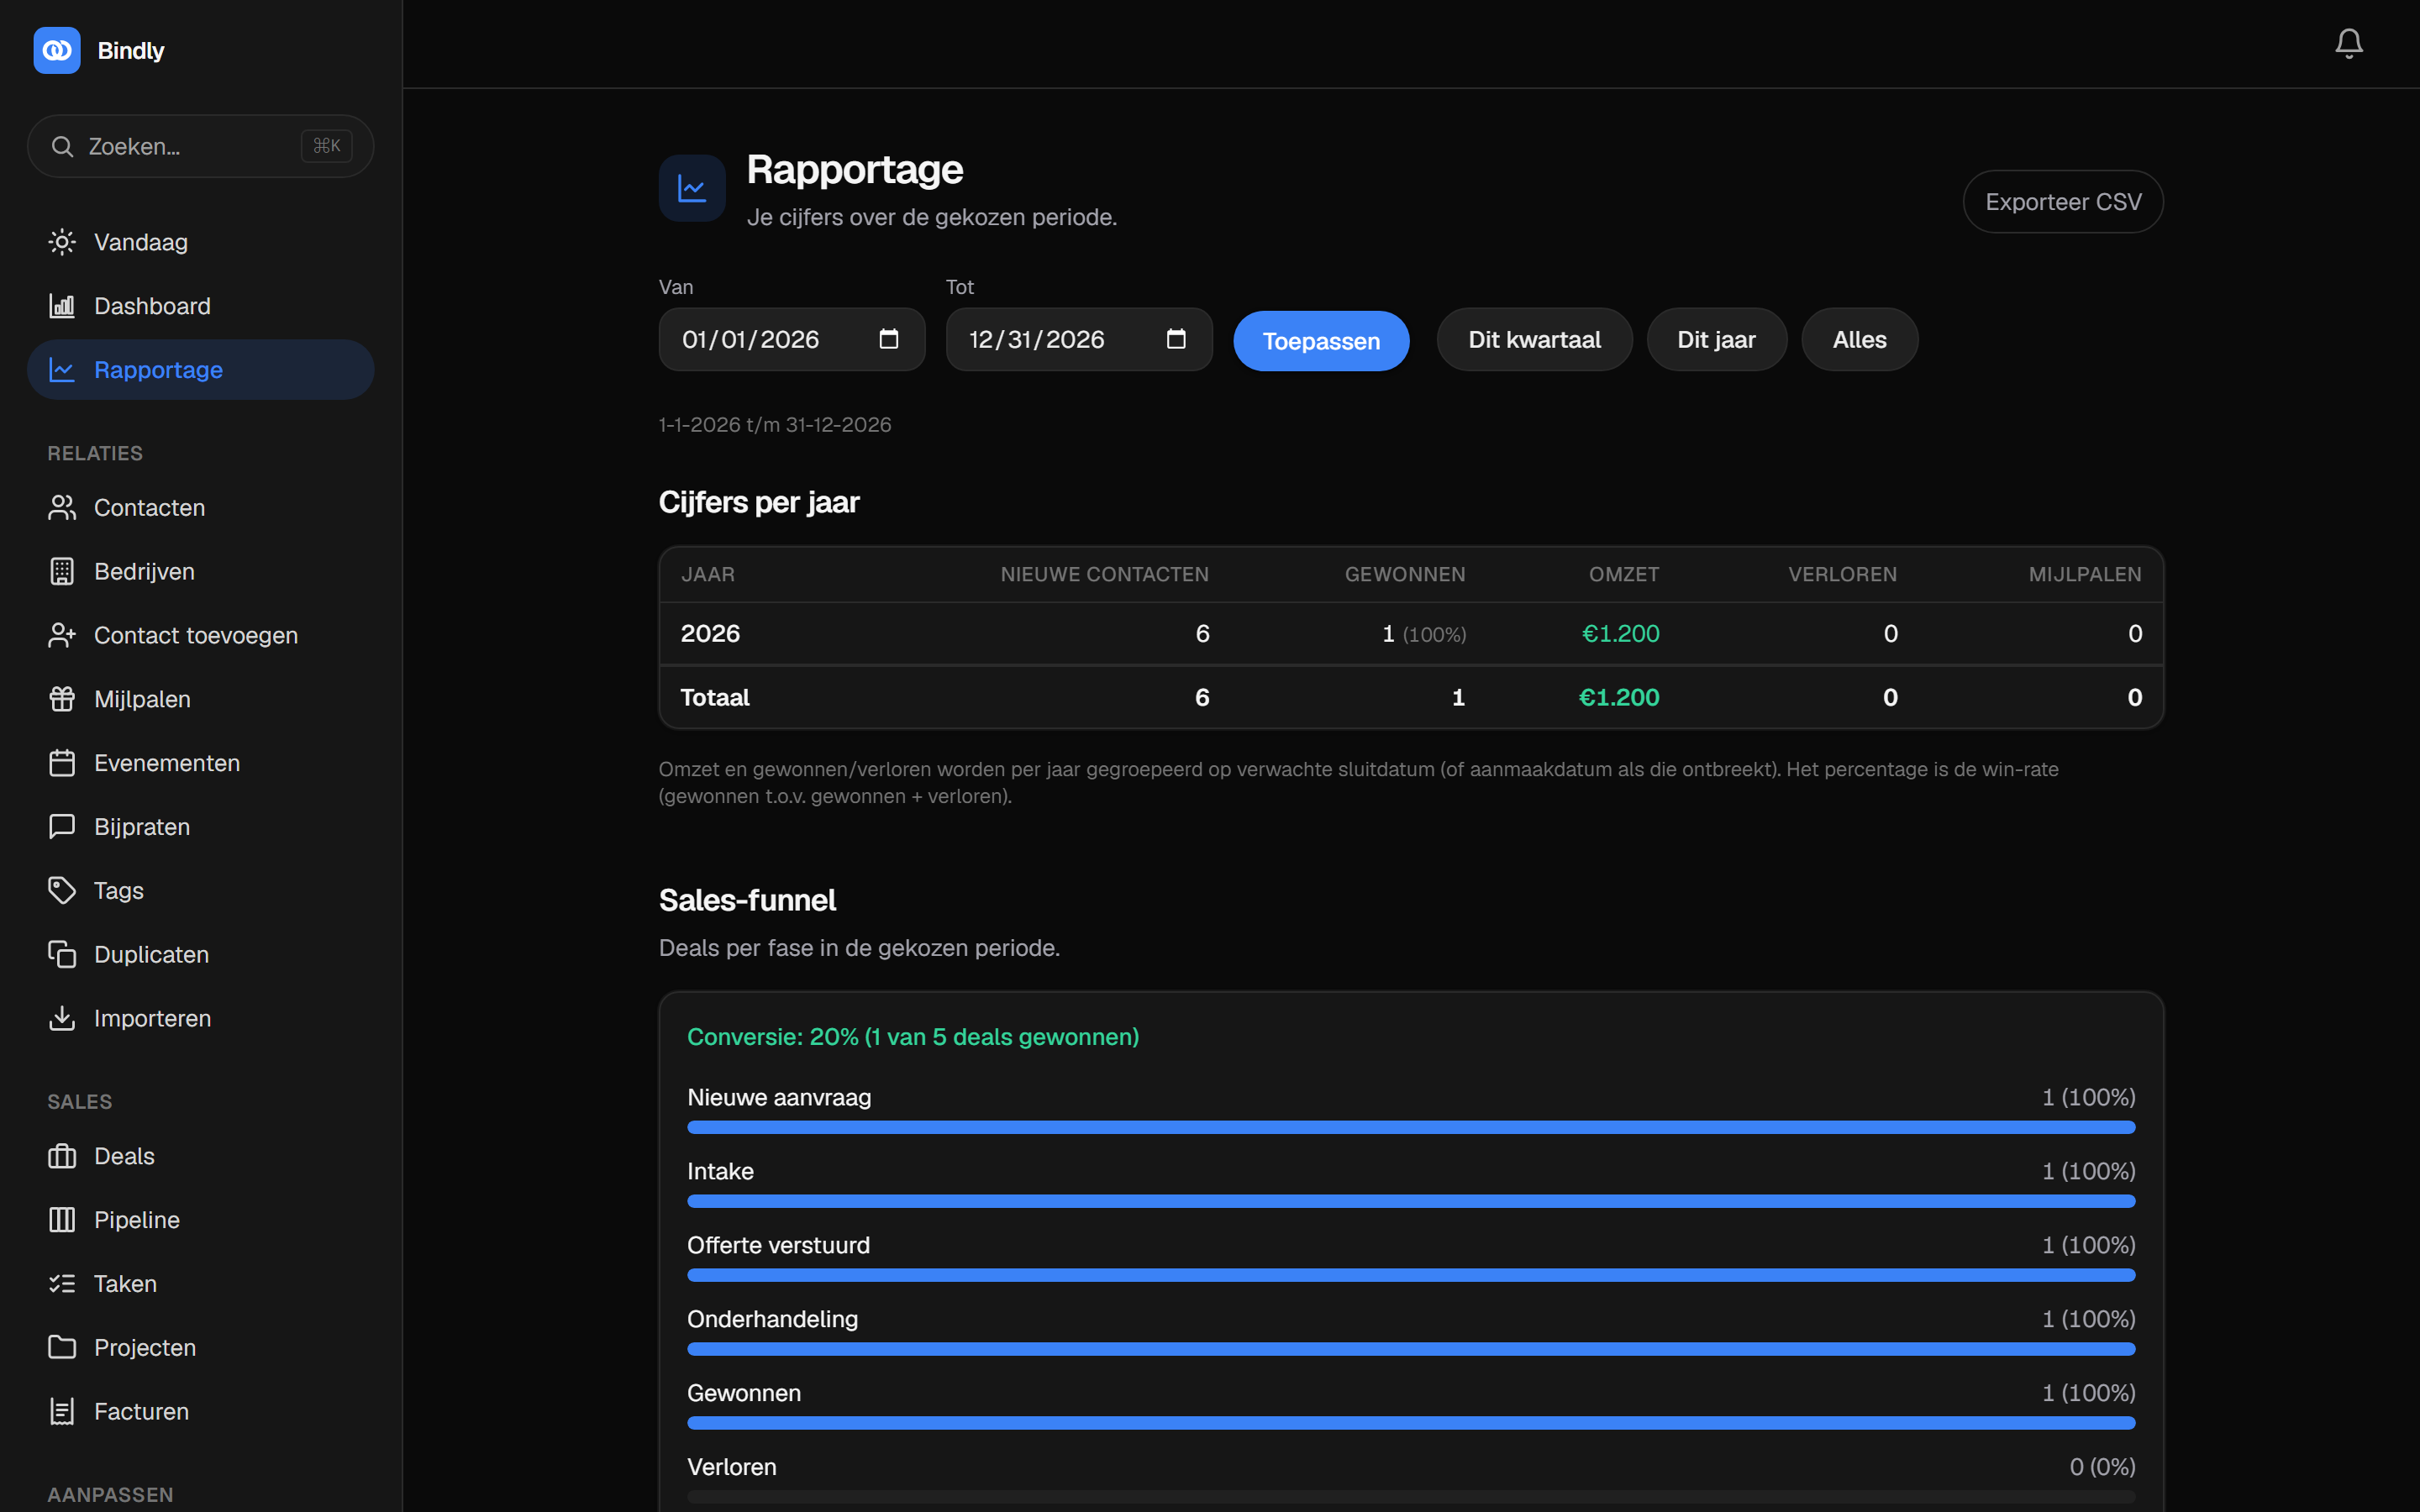Click the Nieuwe aanvraag funnel bar
Viewport: 2420px width, 1512px height.
point(1411,1127)
